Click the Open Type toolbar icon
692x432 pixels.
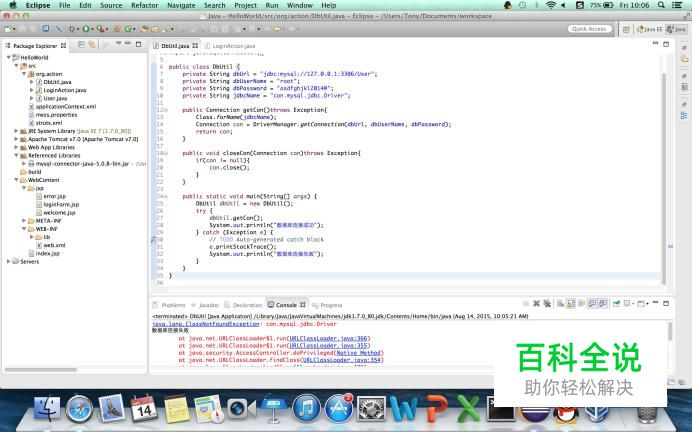[x=144, y=29]
